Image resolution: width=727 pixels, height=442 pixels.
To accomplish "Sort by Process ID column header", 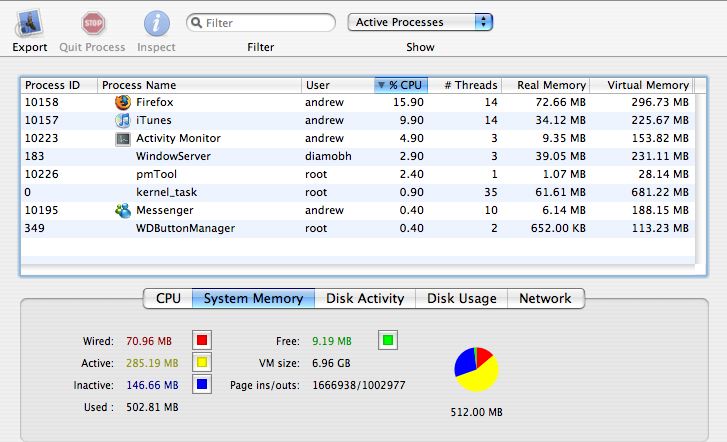I will [x=59, y=85].
